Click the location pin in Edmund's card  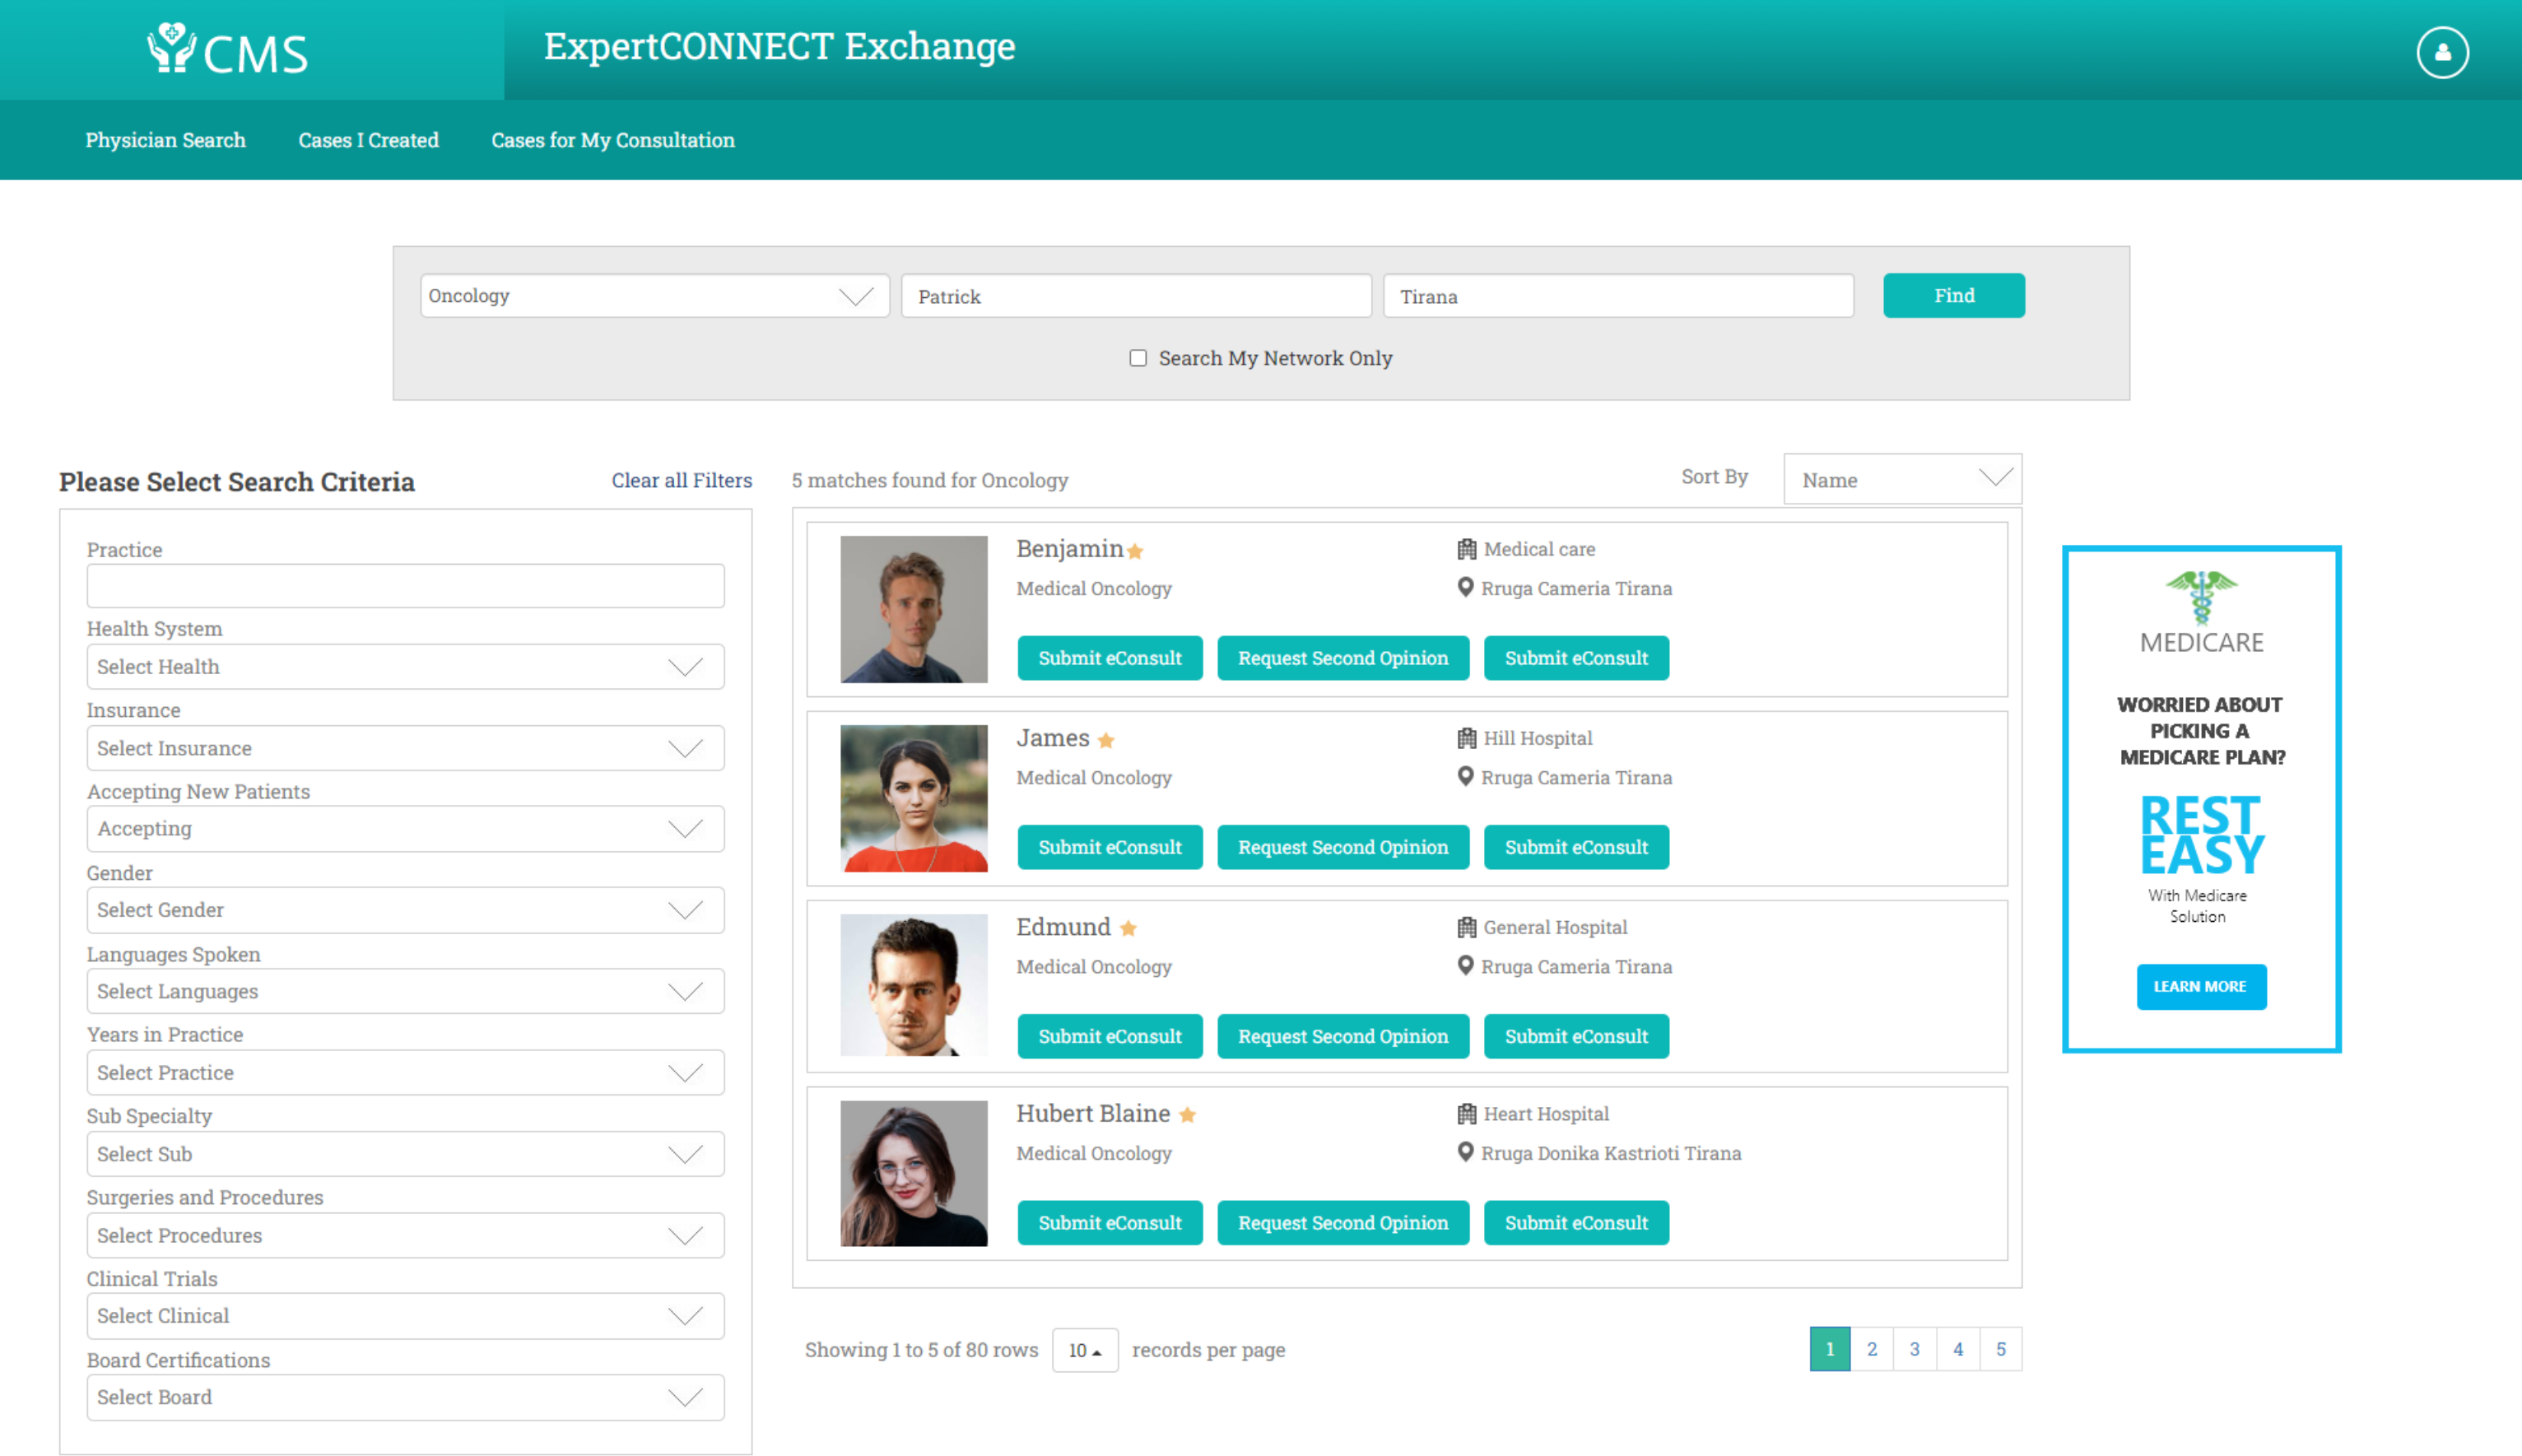(x=1465, y=965)
